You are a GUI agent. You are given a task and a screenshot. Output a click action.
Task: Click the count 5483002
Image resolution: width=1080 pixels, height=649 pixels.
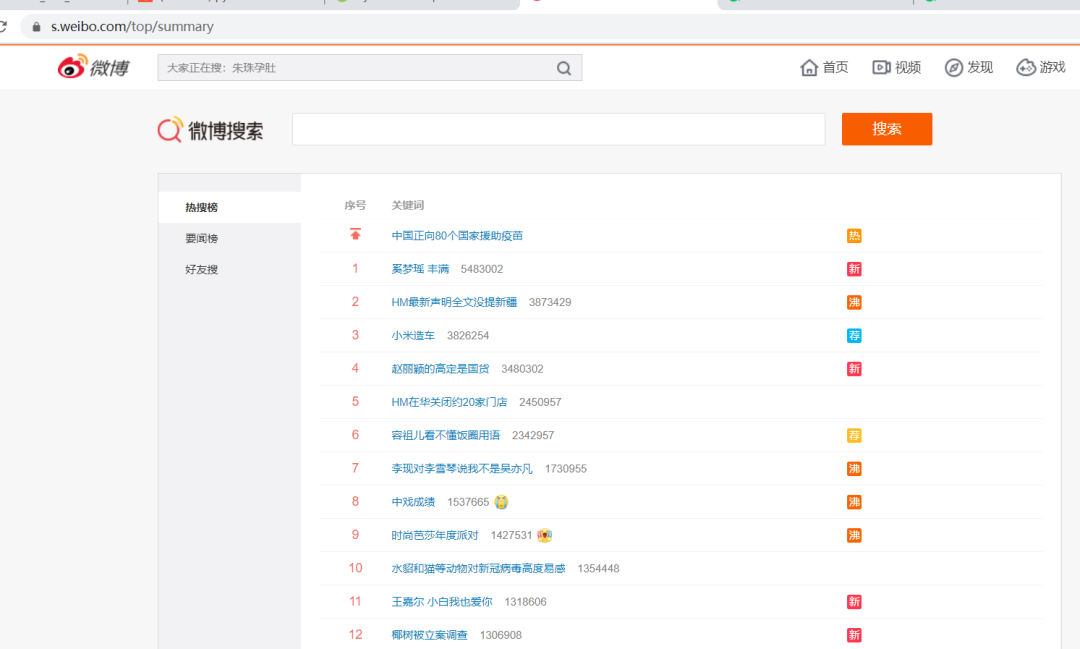coord(481,269)
